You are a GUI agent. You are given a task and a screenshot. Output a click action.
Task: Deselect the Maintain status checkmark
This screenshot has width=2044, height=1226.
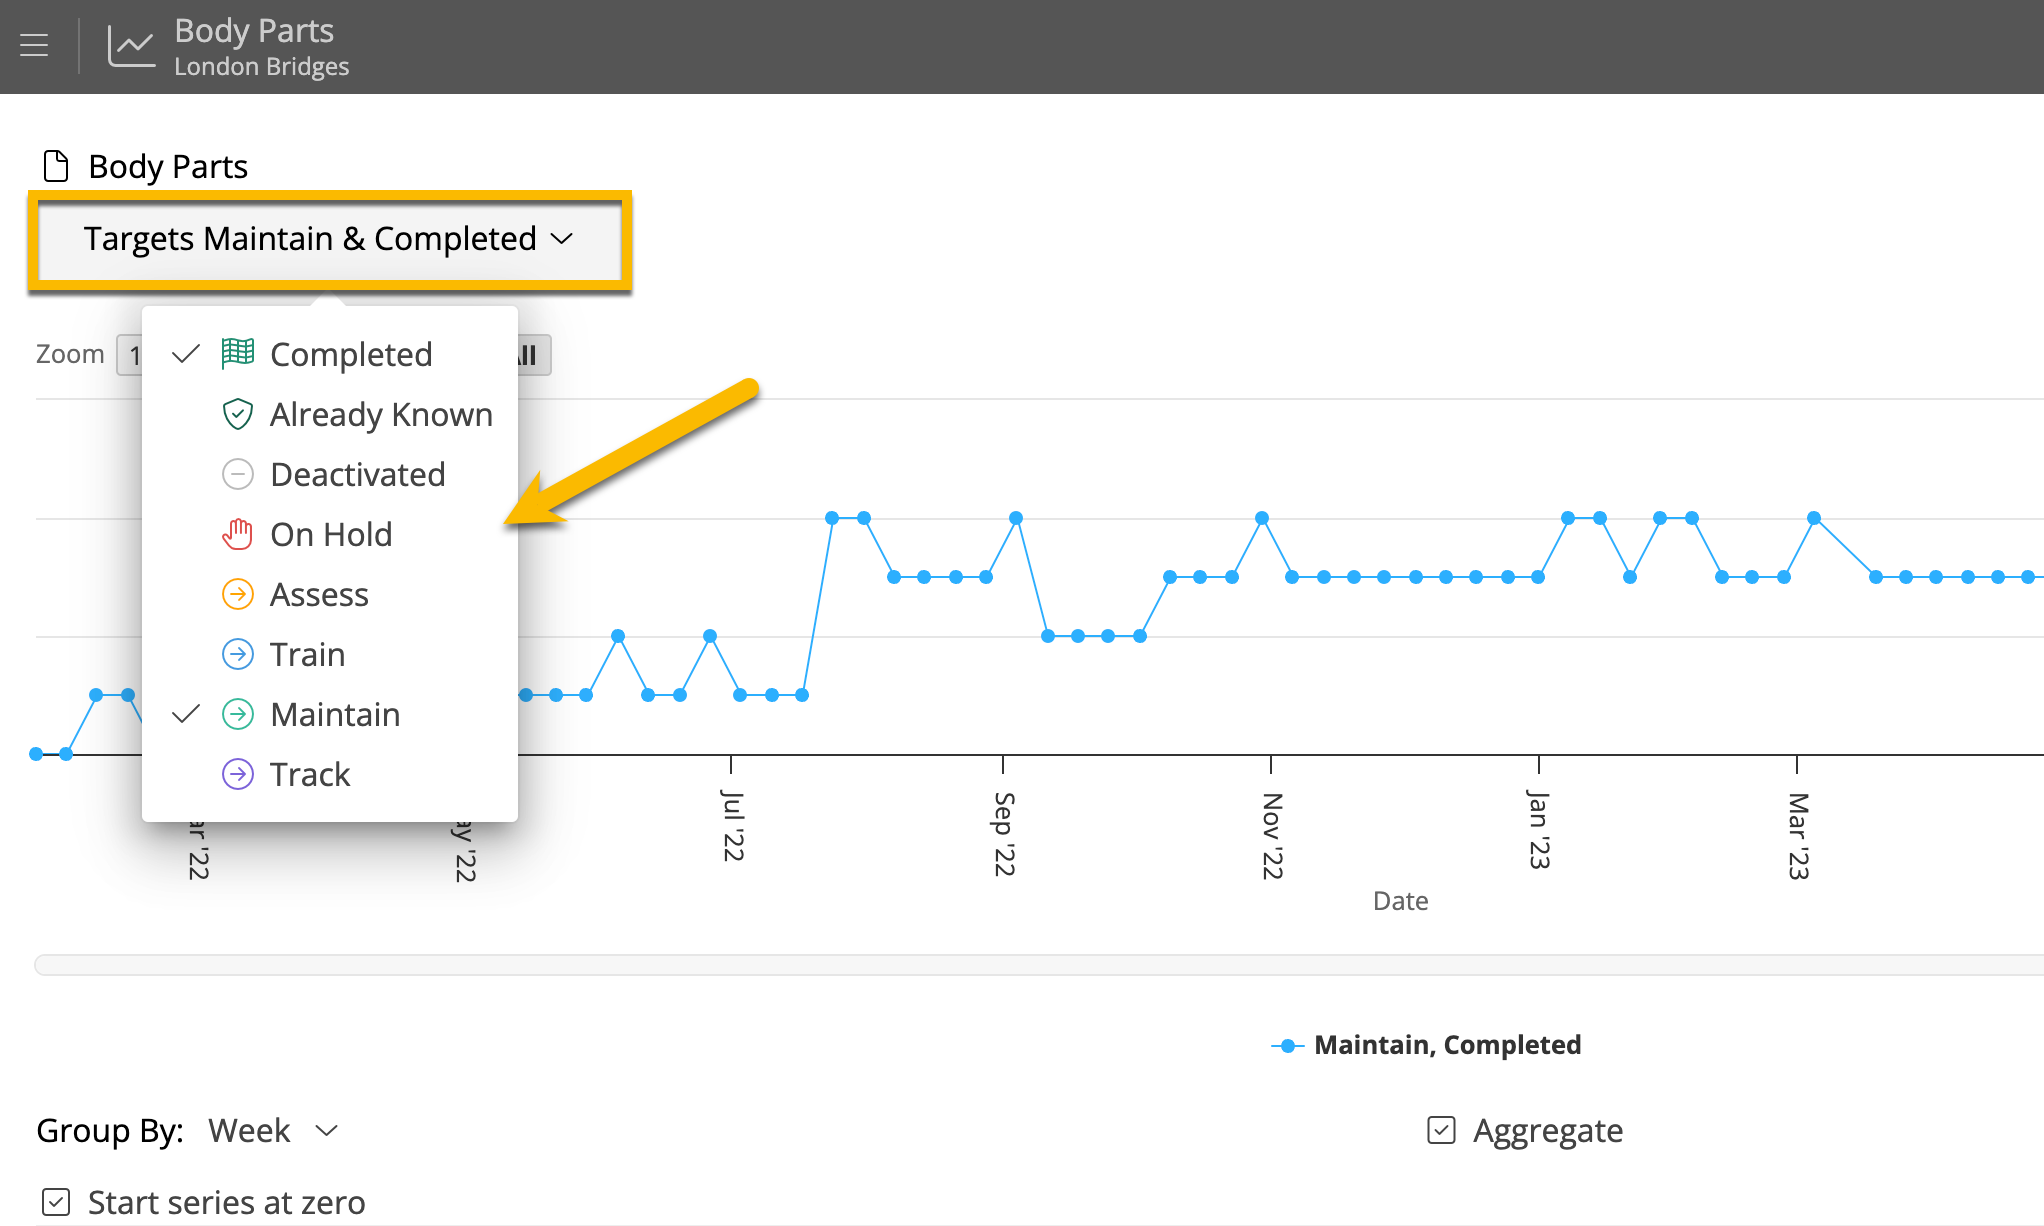click(x=185, y=714)
